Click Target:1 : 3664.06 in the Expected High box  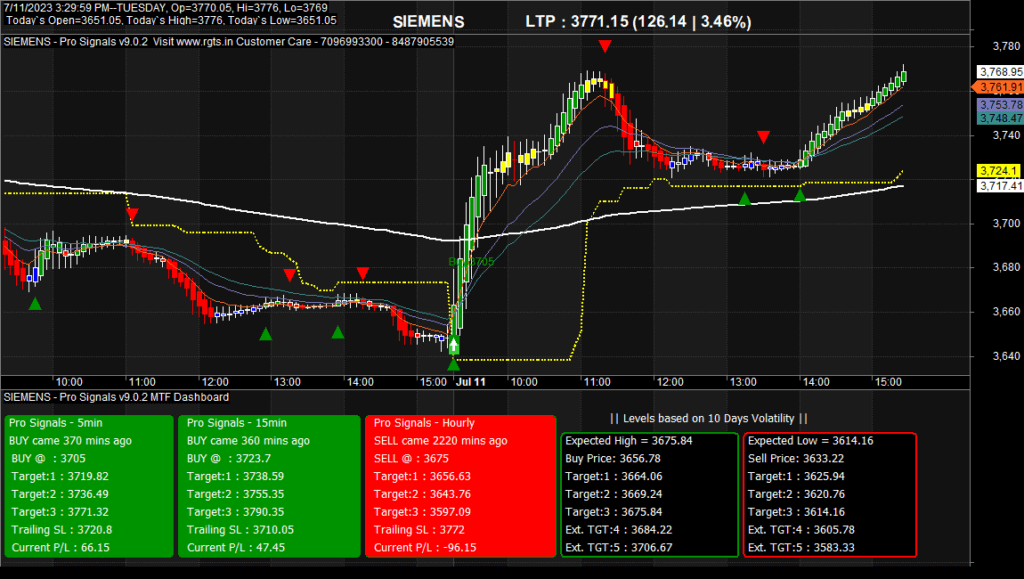tap(613, 477)
